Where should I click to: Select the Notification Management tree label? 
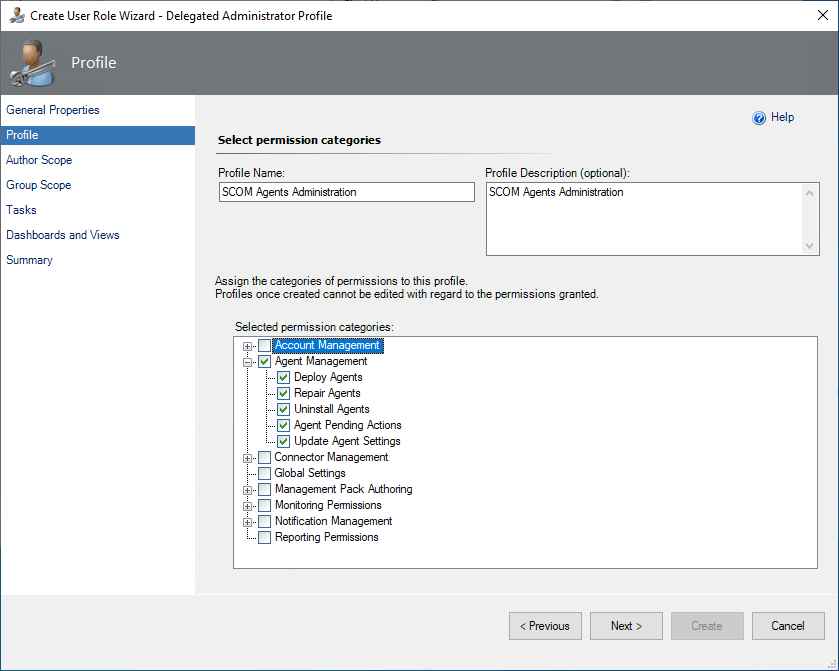point(333,522)
